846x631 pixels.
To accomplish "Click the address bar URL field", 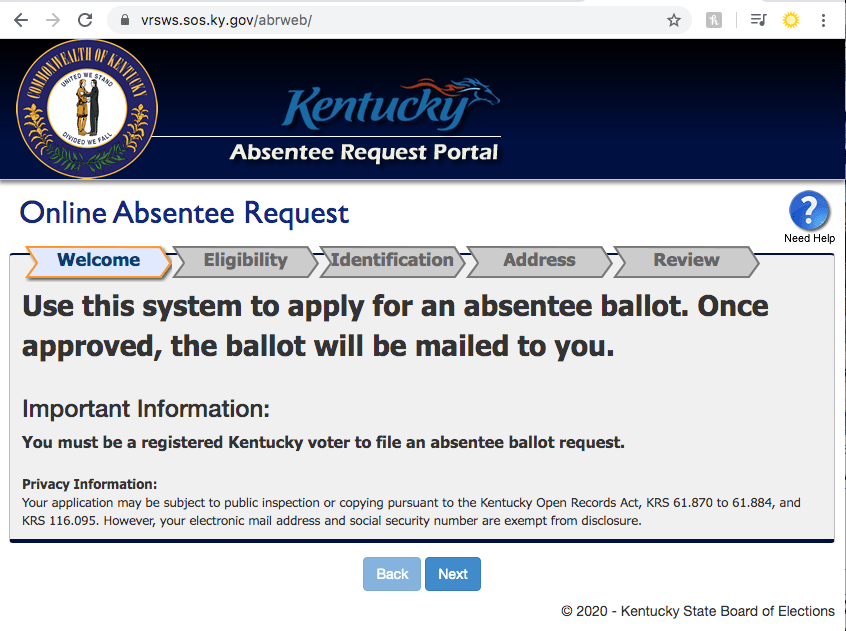I will pyautogui.click(x=399, y=20).
